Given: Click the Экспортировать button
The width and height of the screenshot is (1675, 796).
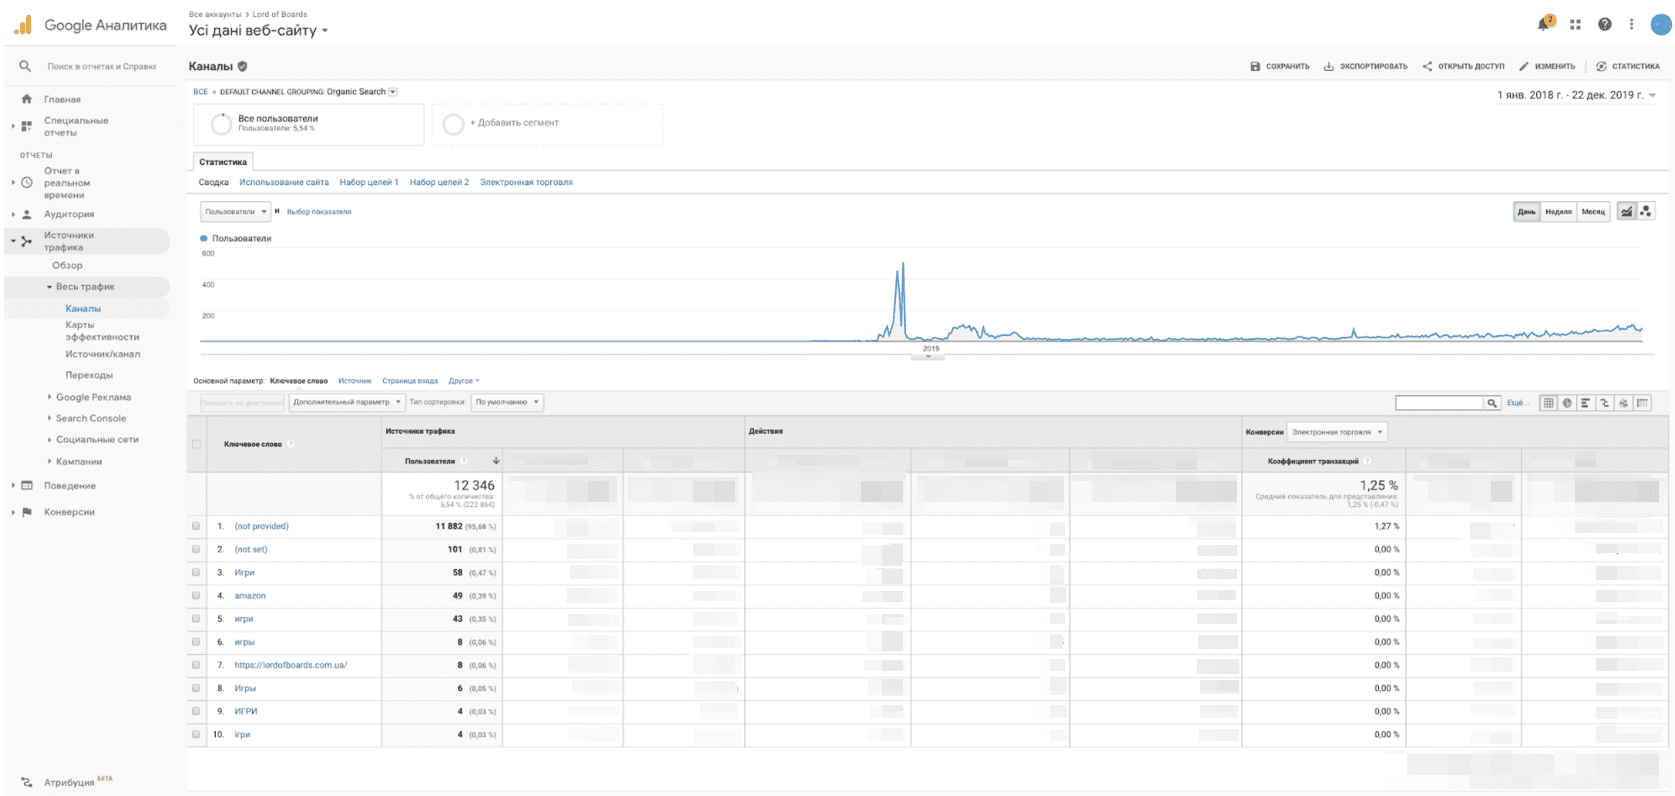Looking at the screenshot, I should click(1365, 66).
